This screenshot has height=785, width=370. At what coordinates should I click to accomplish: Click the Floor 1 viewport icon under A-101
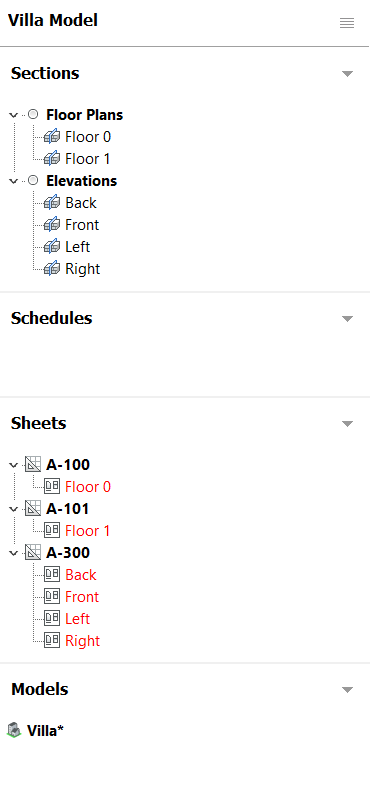coord(52,530)
